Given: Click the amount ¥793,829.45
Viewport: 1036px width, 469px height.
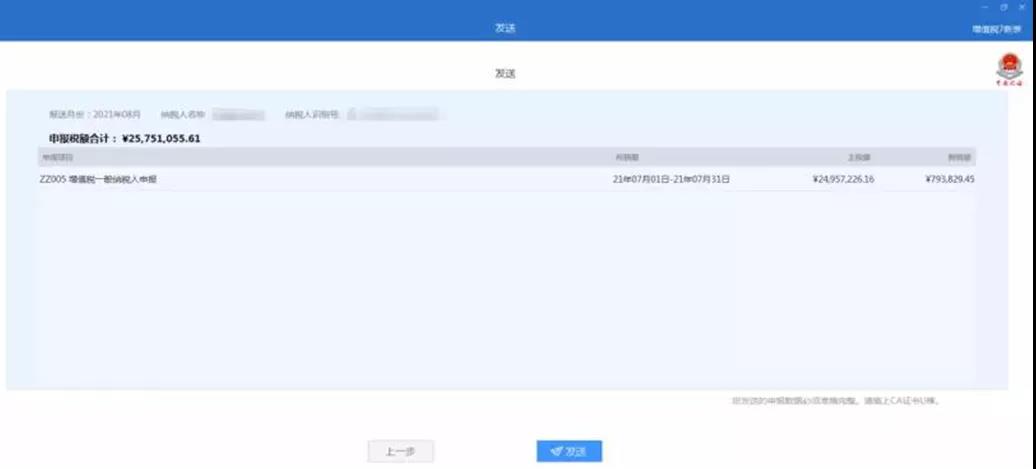Looking at the screenshot, I should pos(950,179).
